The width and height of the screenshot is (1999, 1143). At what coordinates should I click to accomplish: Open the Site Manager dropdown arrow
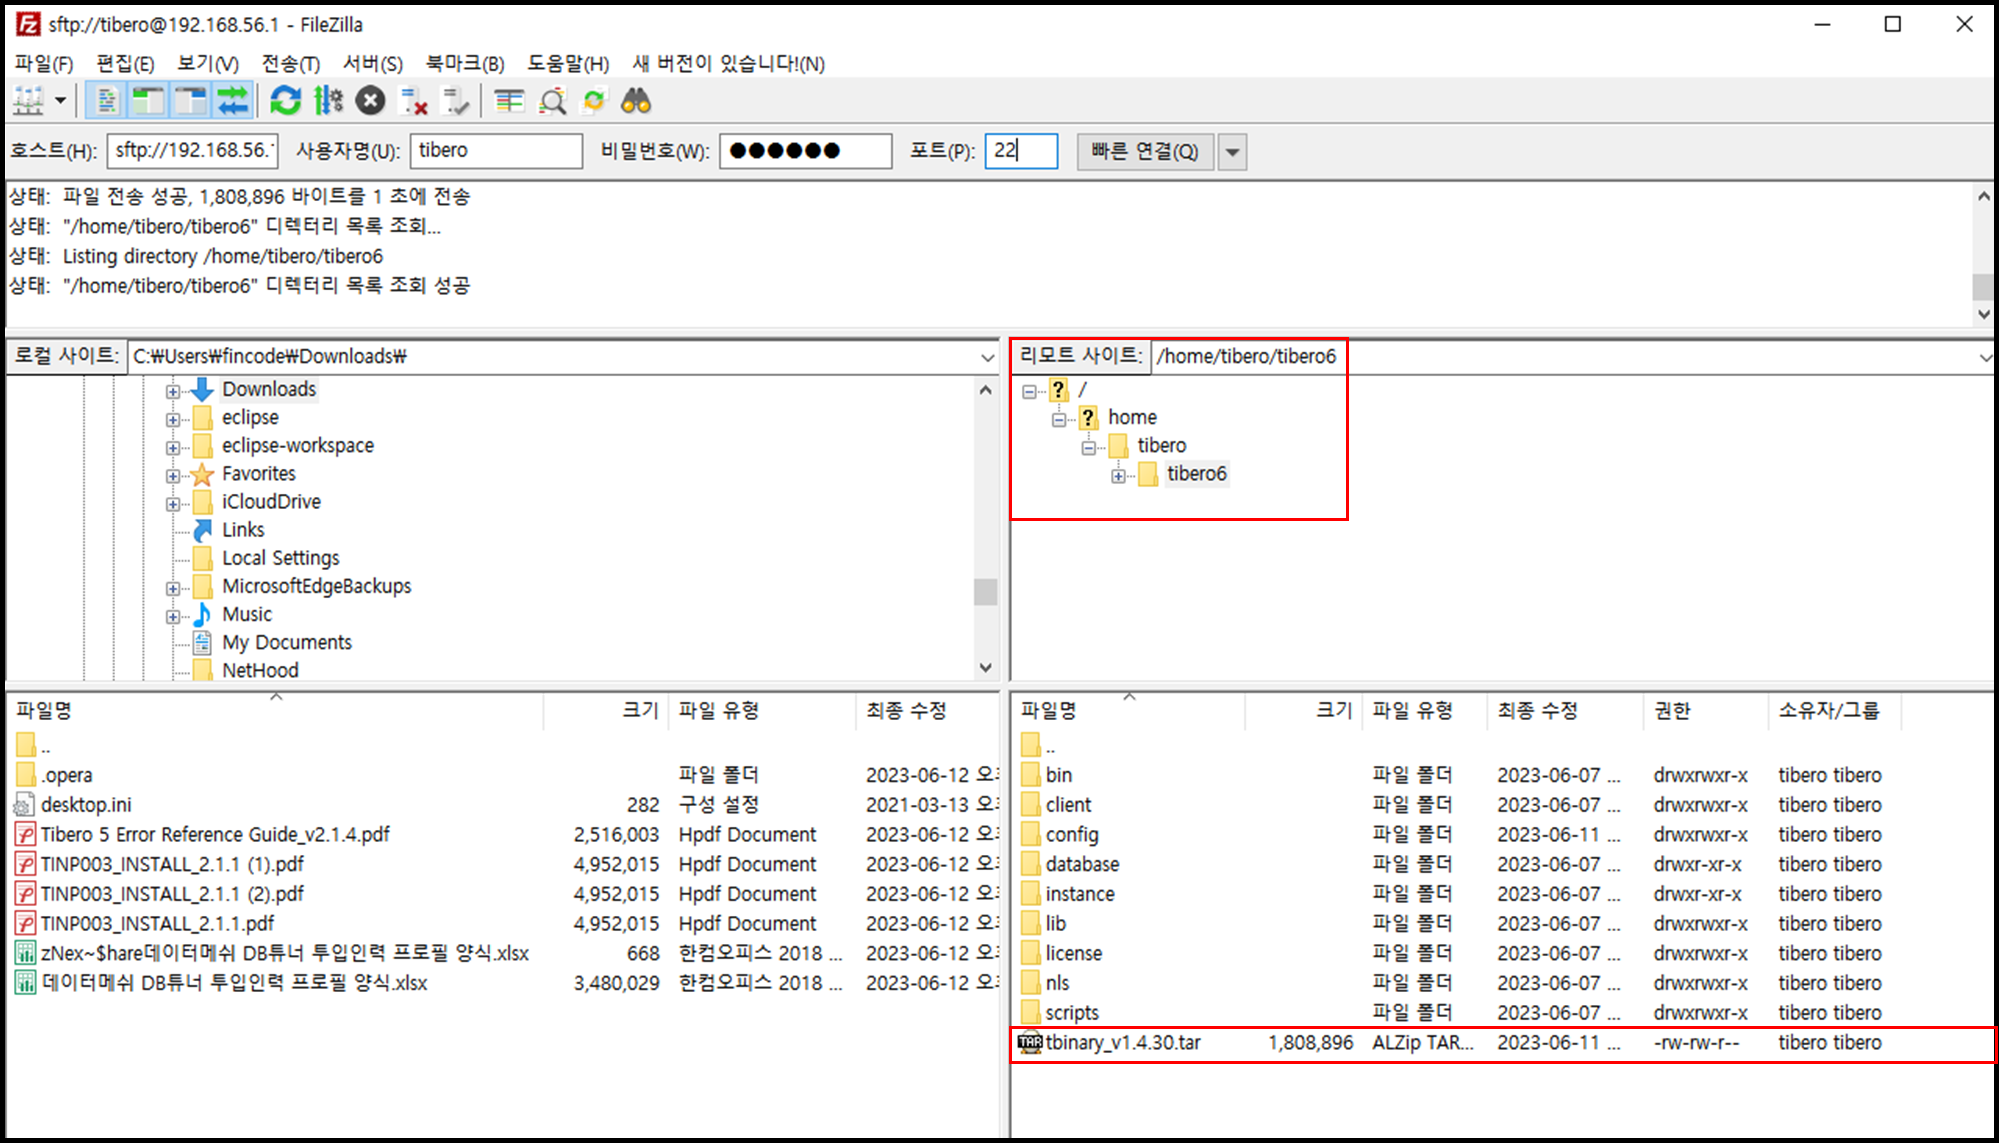tap(61, 101)
